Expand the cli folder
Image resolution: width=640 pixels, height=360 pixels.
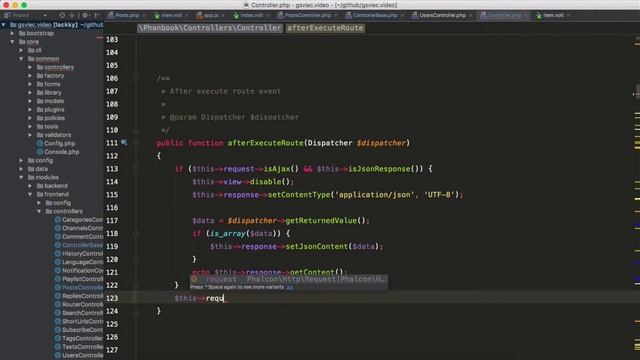click(x=21, y=50)
